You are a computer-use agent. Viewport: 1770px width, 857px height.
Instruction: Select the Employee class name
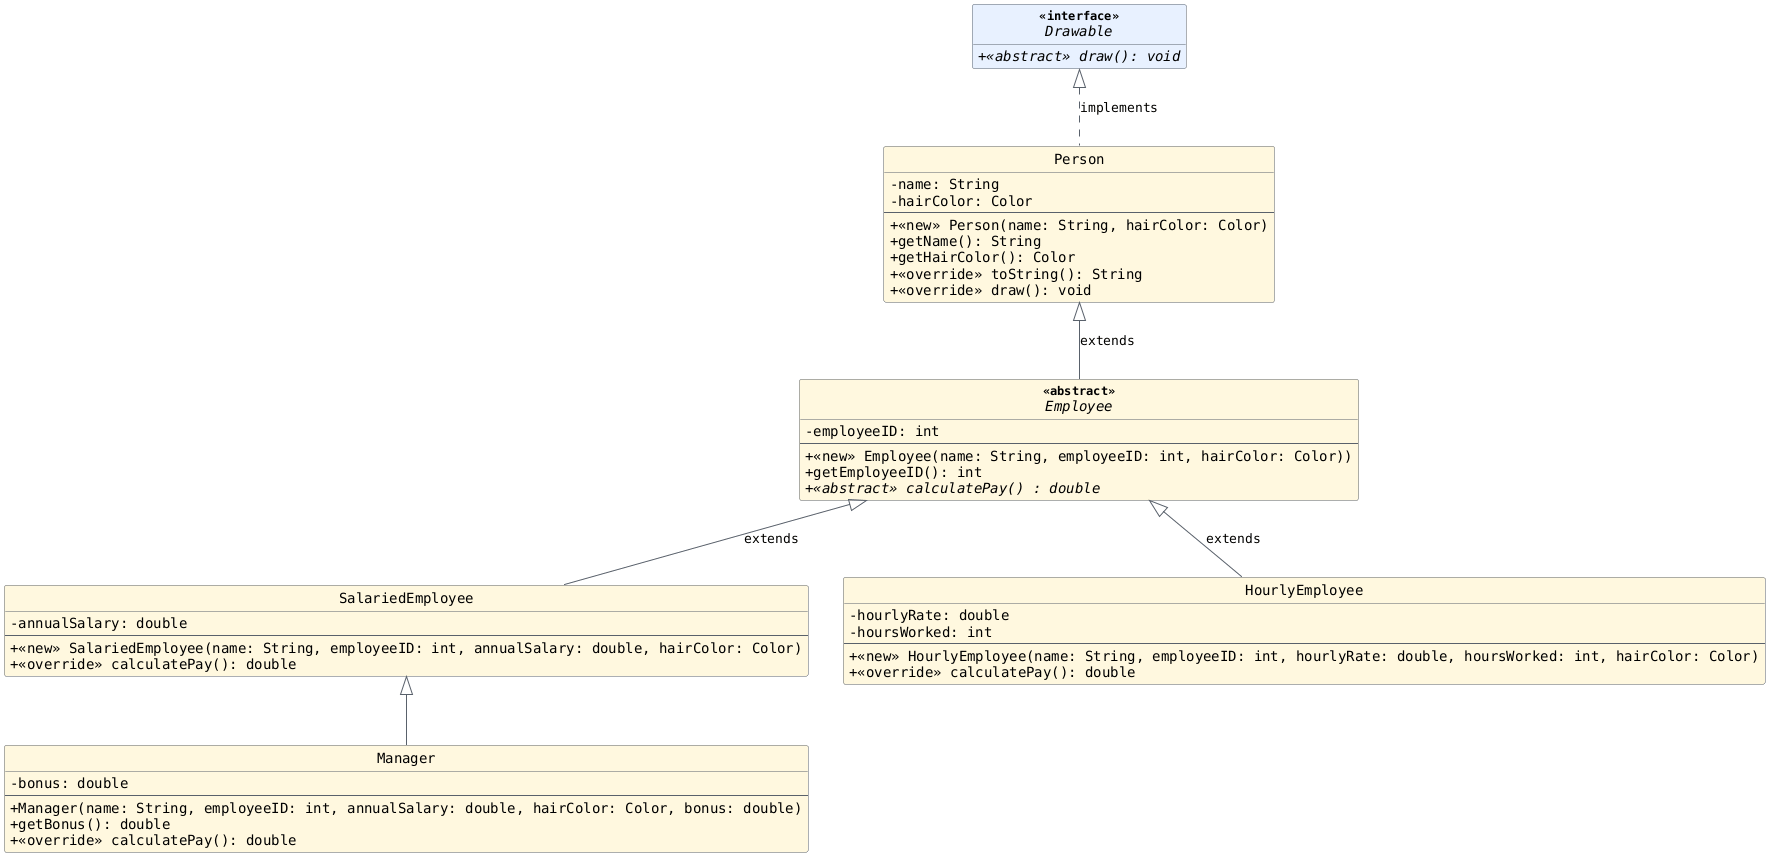(x=1078, y=407)
